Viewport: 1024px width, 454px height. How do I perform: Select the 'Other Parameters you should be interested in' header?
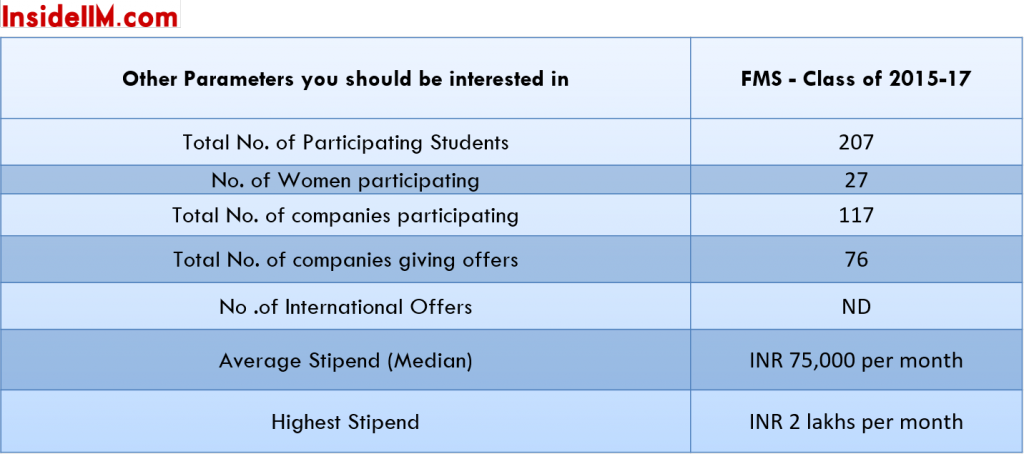pyautogui.click(x=345, y=78)
